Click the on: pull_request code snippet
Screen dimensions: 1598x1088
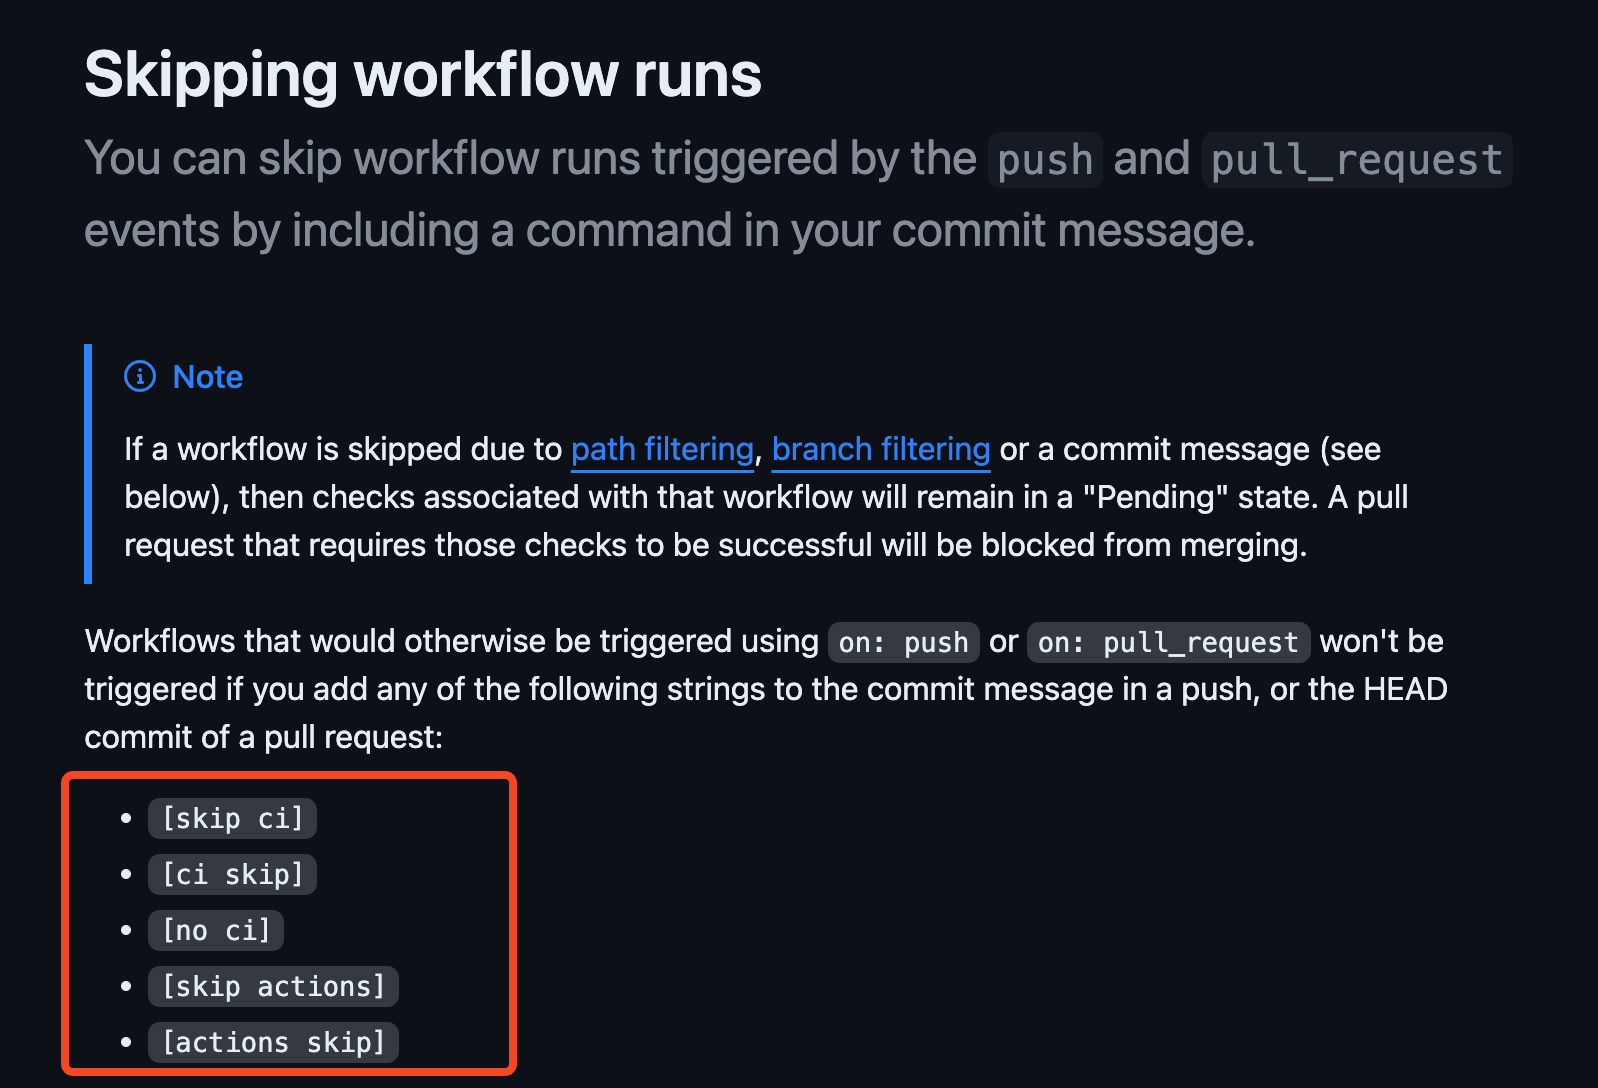point(1168,642)
